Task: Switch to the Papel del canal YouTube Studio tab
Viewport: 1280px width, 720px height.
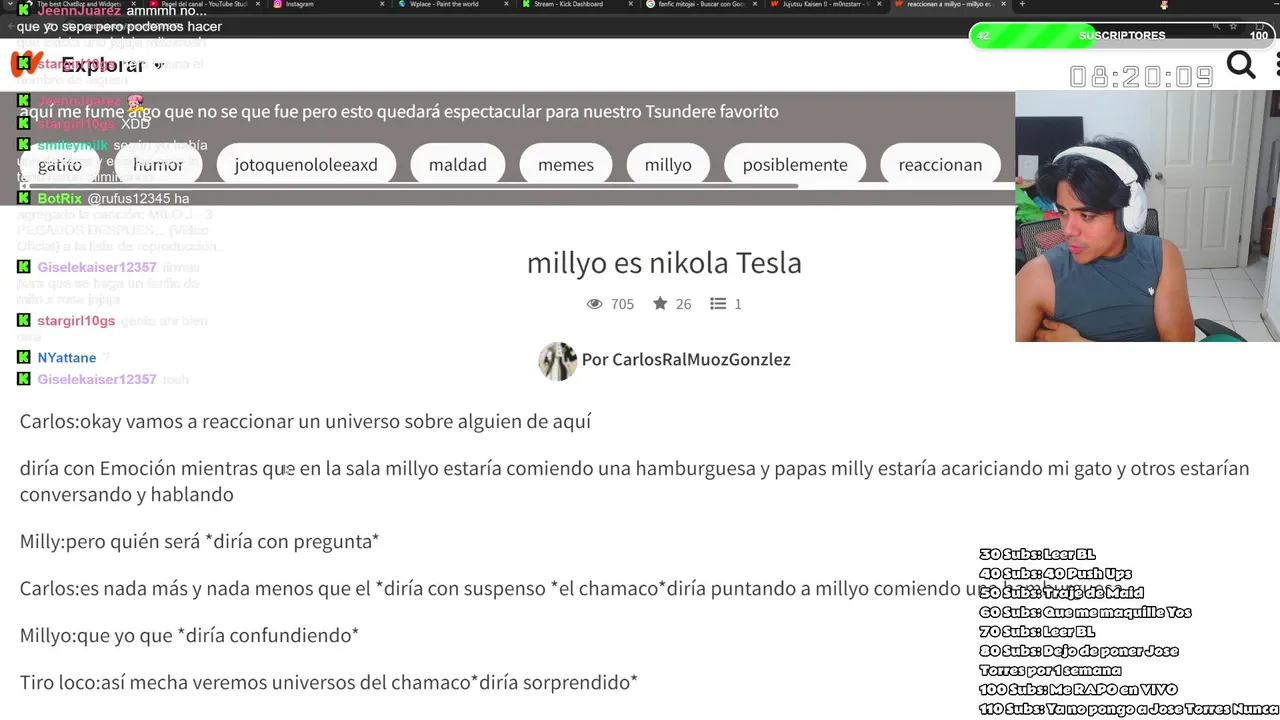Action: tap(204, 4)
